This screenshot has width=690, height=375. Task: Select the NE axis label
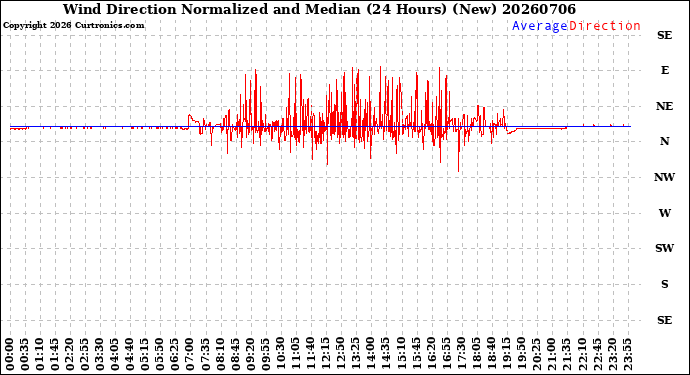coord(664,107)
